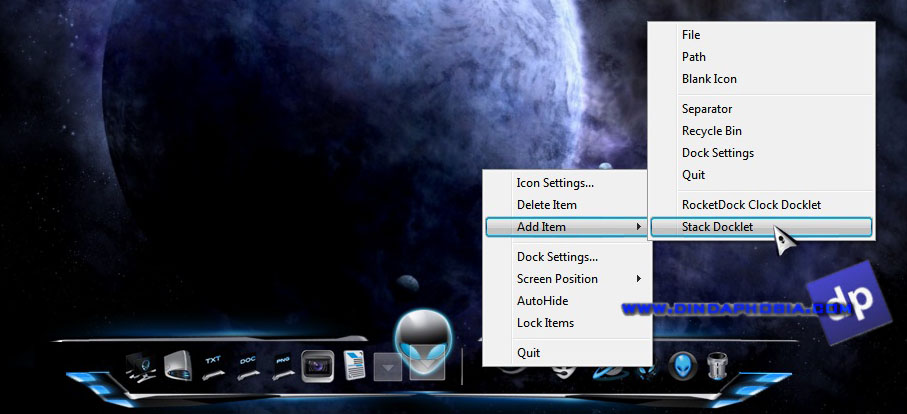Open the silver hard drive dock icon
The height and width of the screenshot is (414, 907).
pos(177,366)
